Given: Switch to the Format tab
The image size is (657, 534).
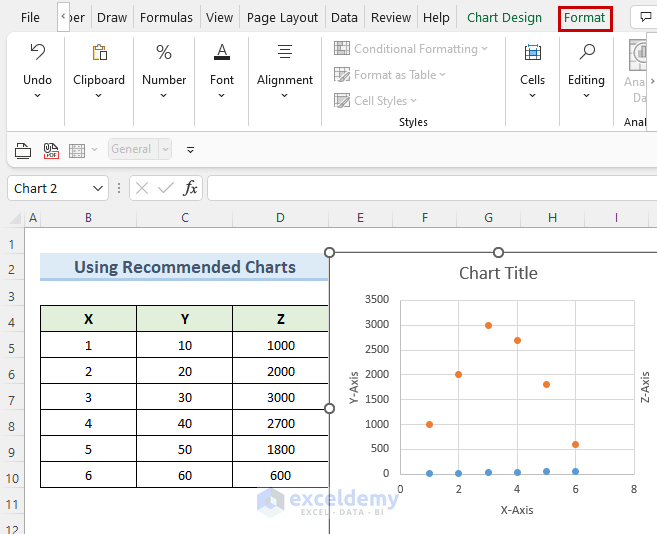Looking at the screenshot, I should [585, 18].
